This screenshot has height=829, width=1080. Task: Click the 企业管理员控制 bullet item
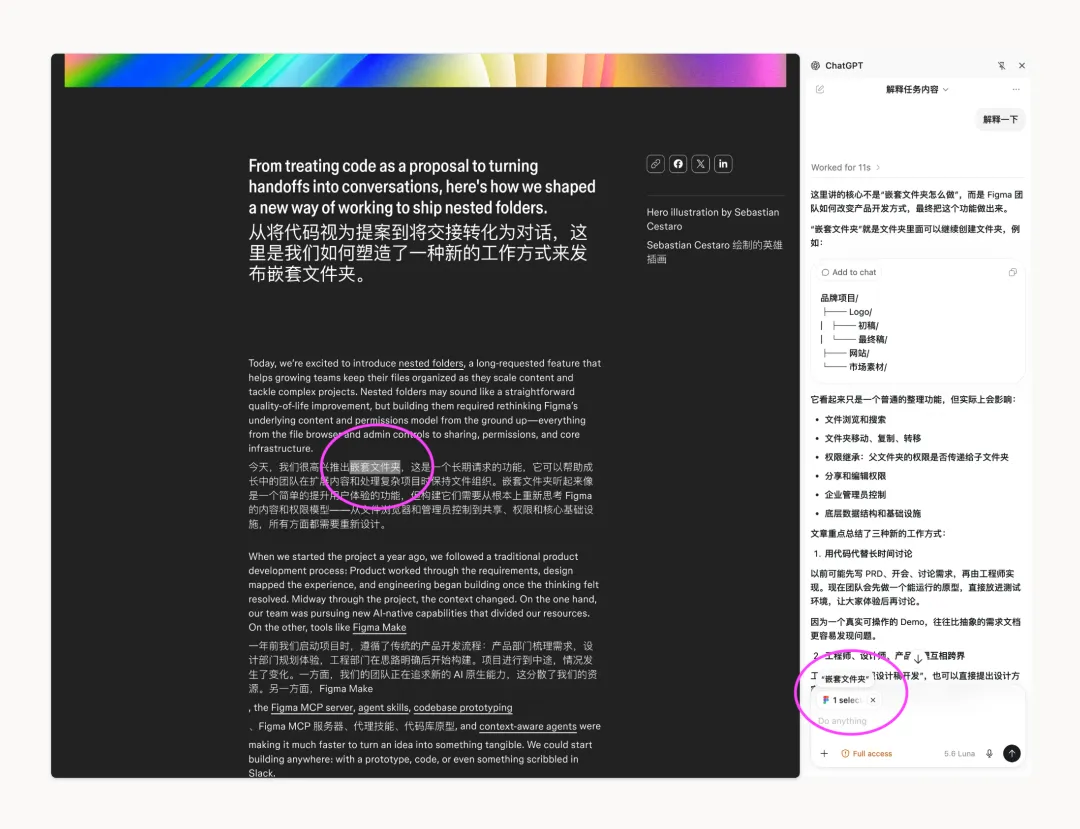pyautogui.click(x=855, y=495)
